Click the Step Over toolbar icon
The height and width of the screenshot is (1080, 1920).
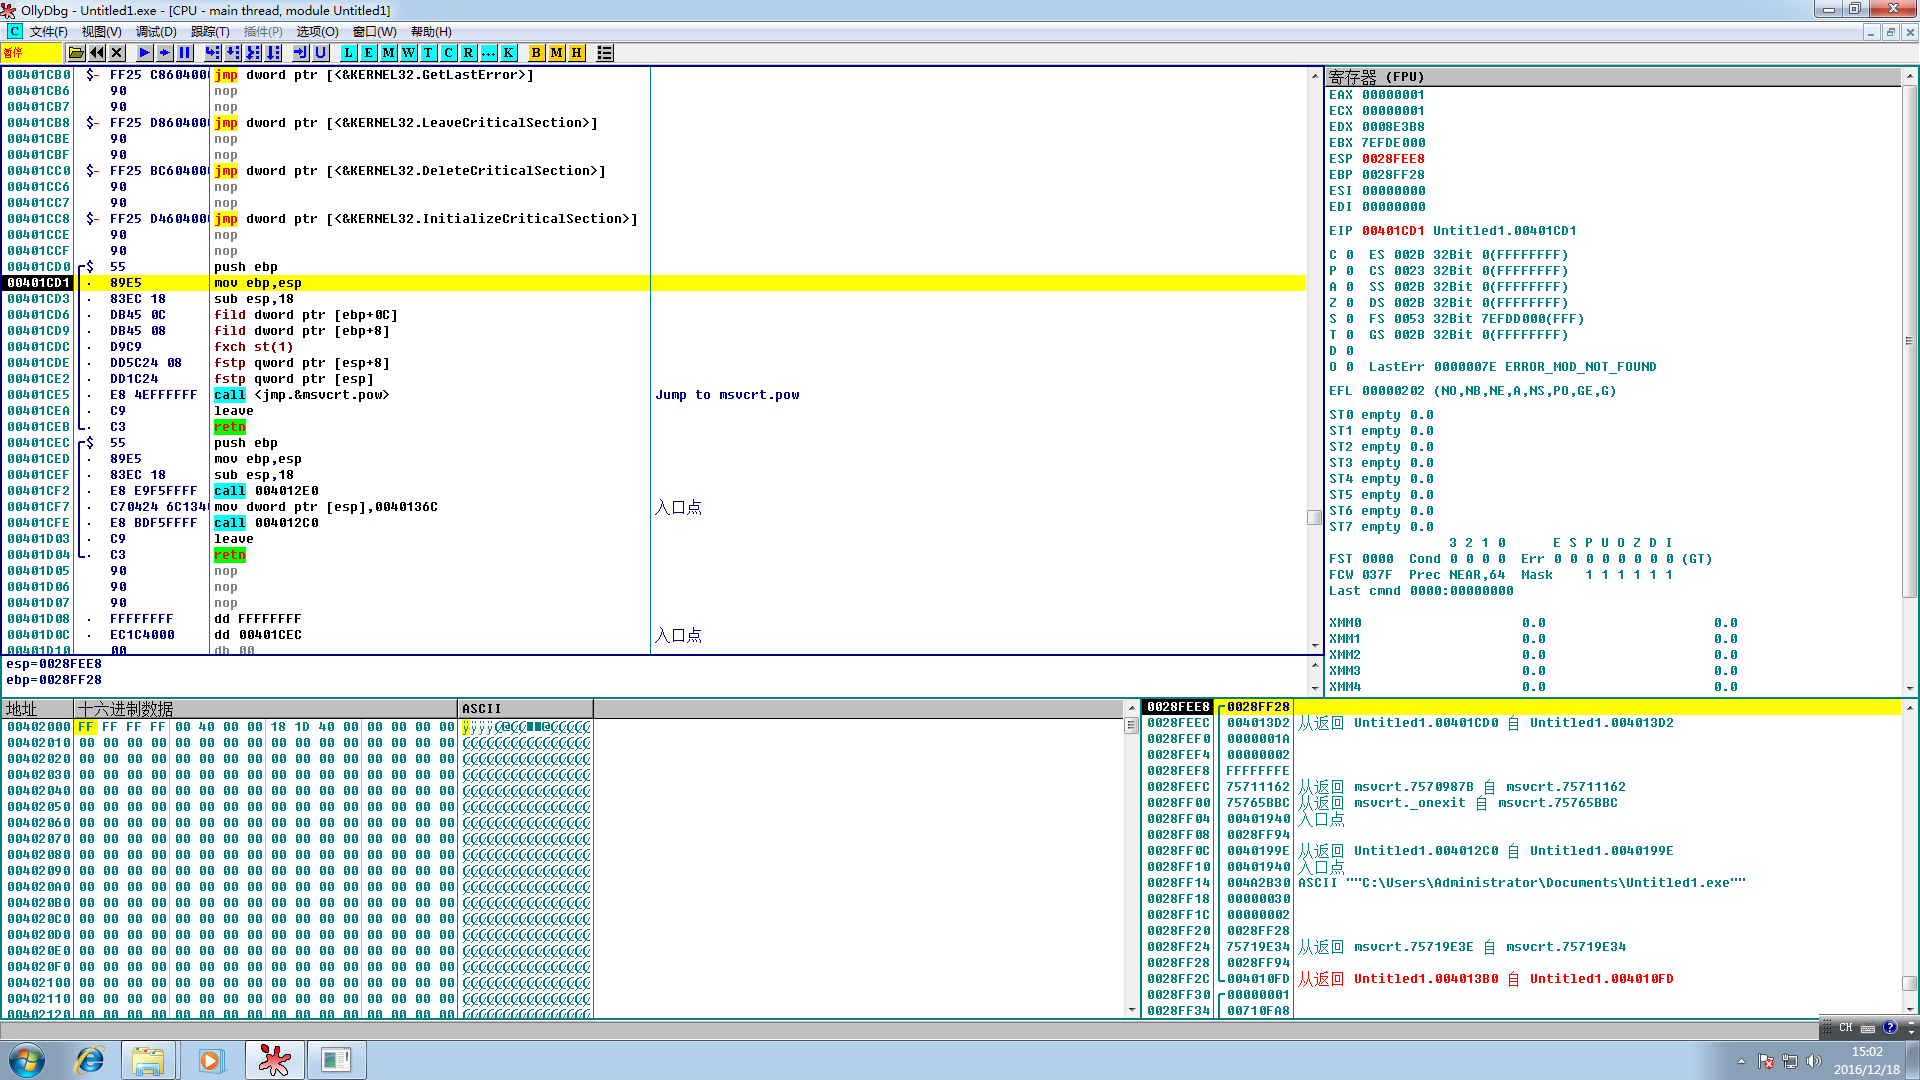pos(233,53)
